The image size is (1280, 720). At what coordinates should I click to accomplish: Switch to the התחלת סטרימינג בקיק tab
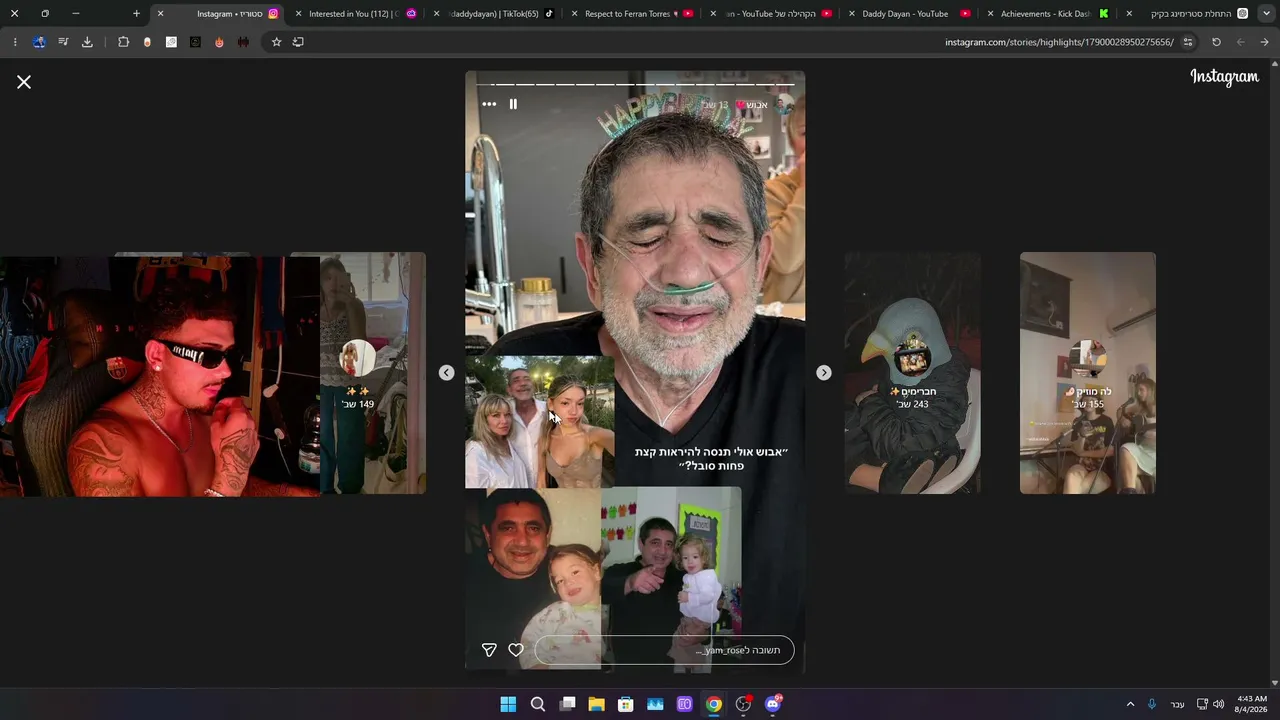(x=1190, y=14)
